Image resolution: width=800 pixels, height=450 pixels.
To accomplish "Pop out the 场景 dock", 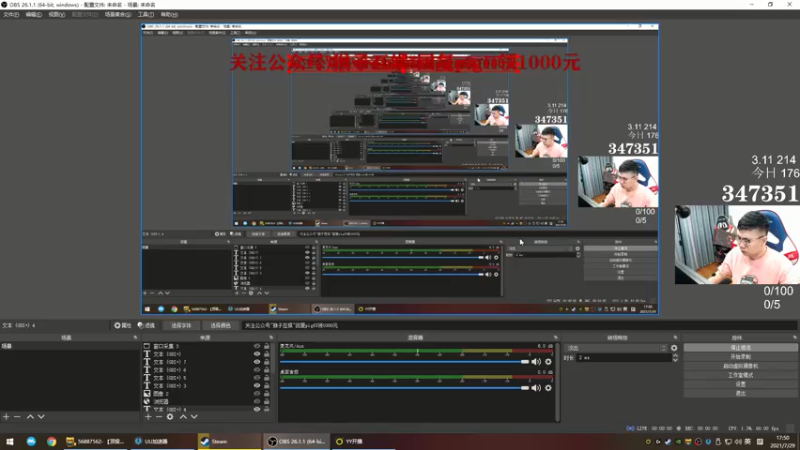I will [135, 337].
